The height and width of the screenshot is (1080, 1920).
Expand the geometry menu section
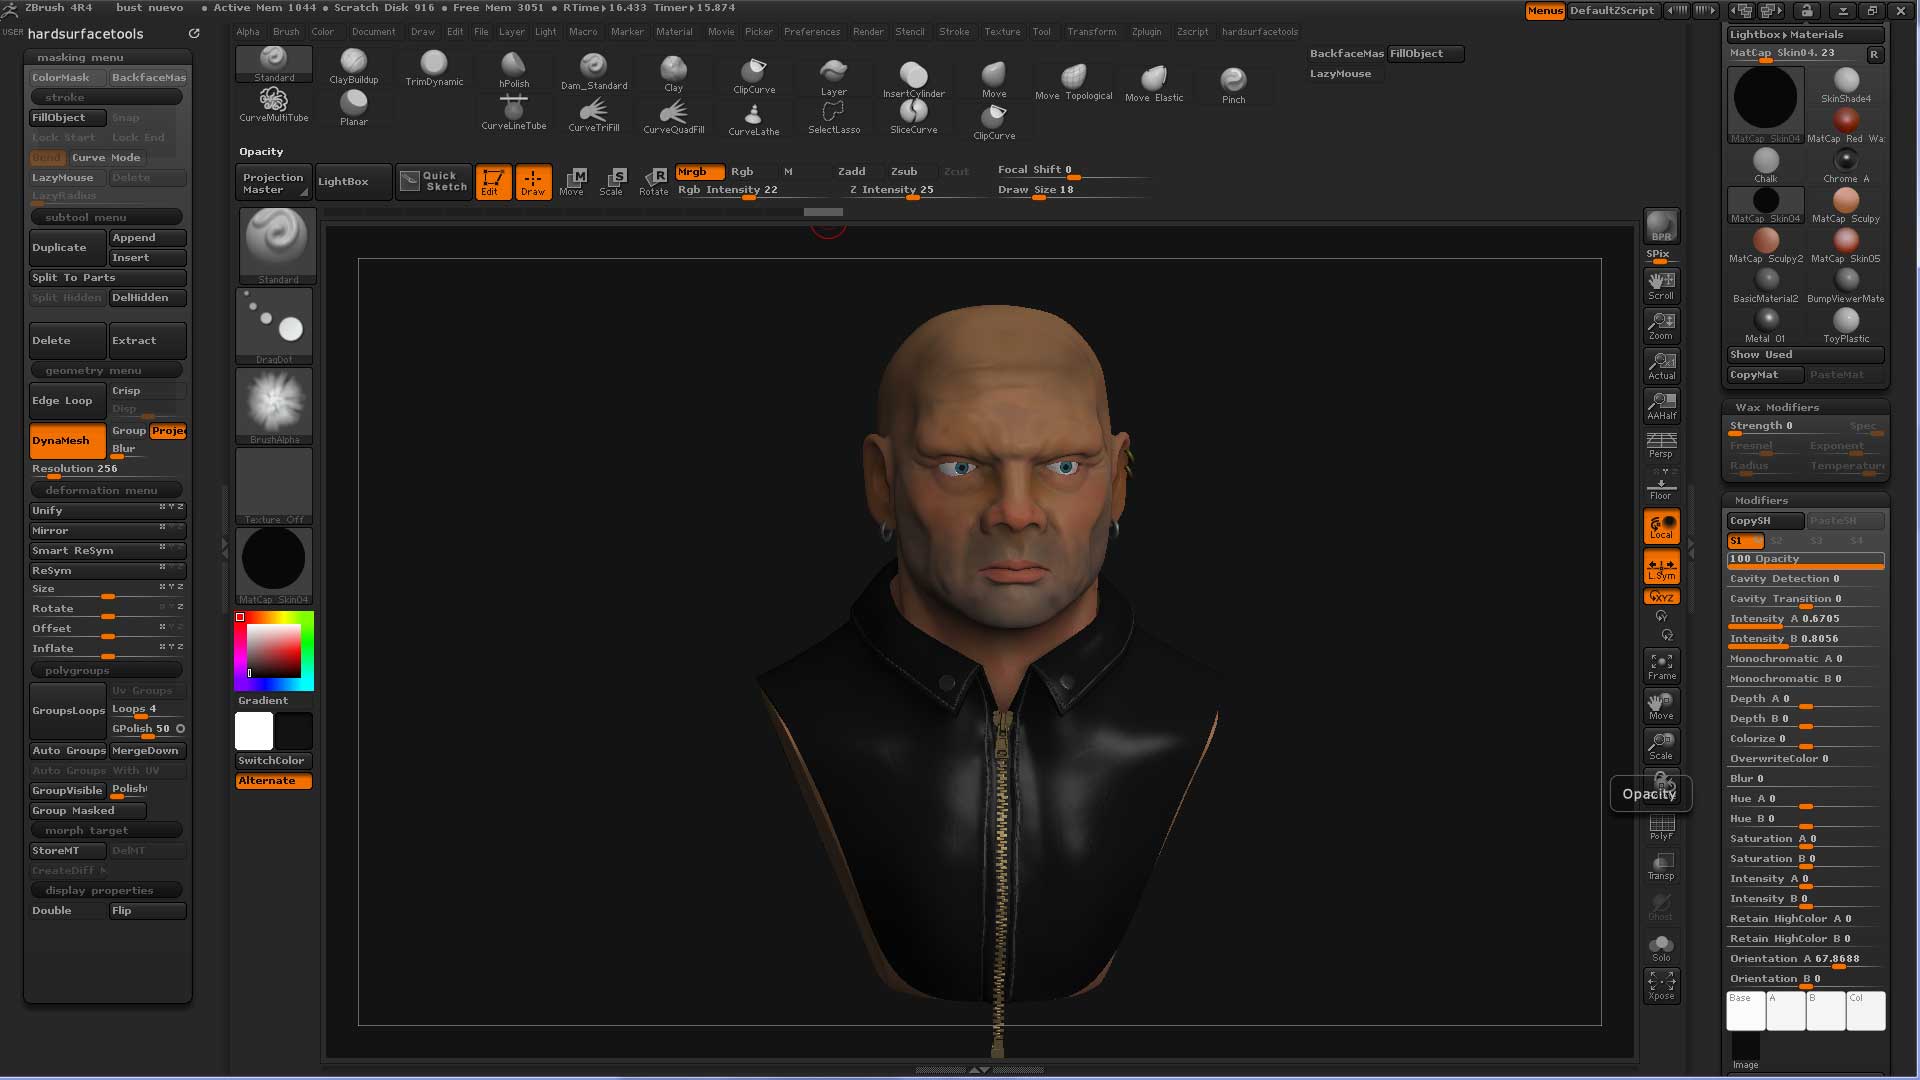106,370
